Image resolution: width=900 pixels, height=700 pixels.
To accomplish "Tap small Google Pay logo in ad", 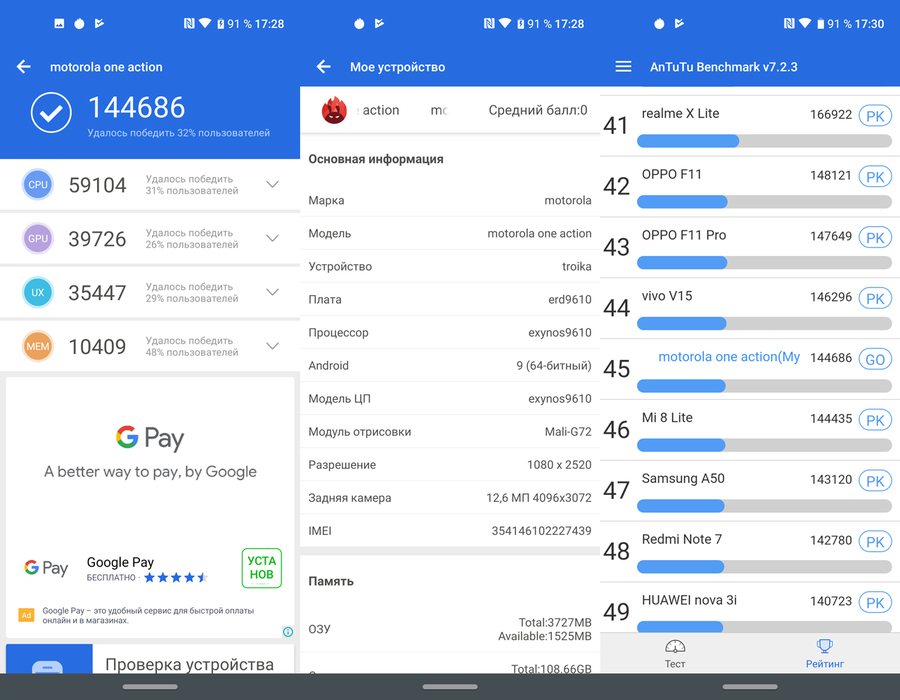I will 46,568.
